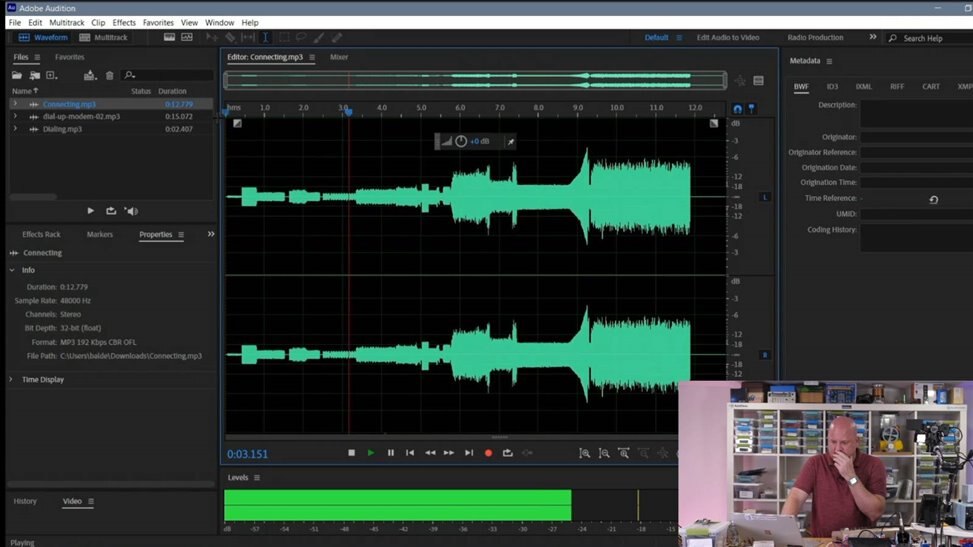
Task: Toggle snapping magnet icon above waveform
Action: 737,109
